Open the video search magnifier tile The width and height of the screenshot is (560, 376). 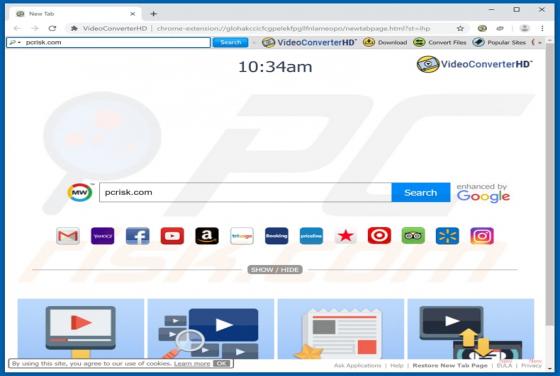211,329
